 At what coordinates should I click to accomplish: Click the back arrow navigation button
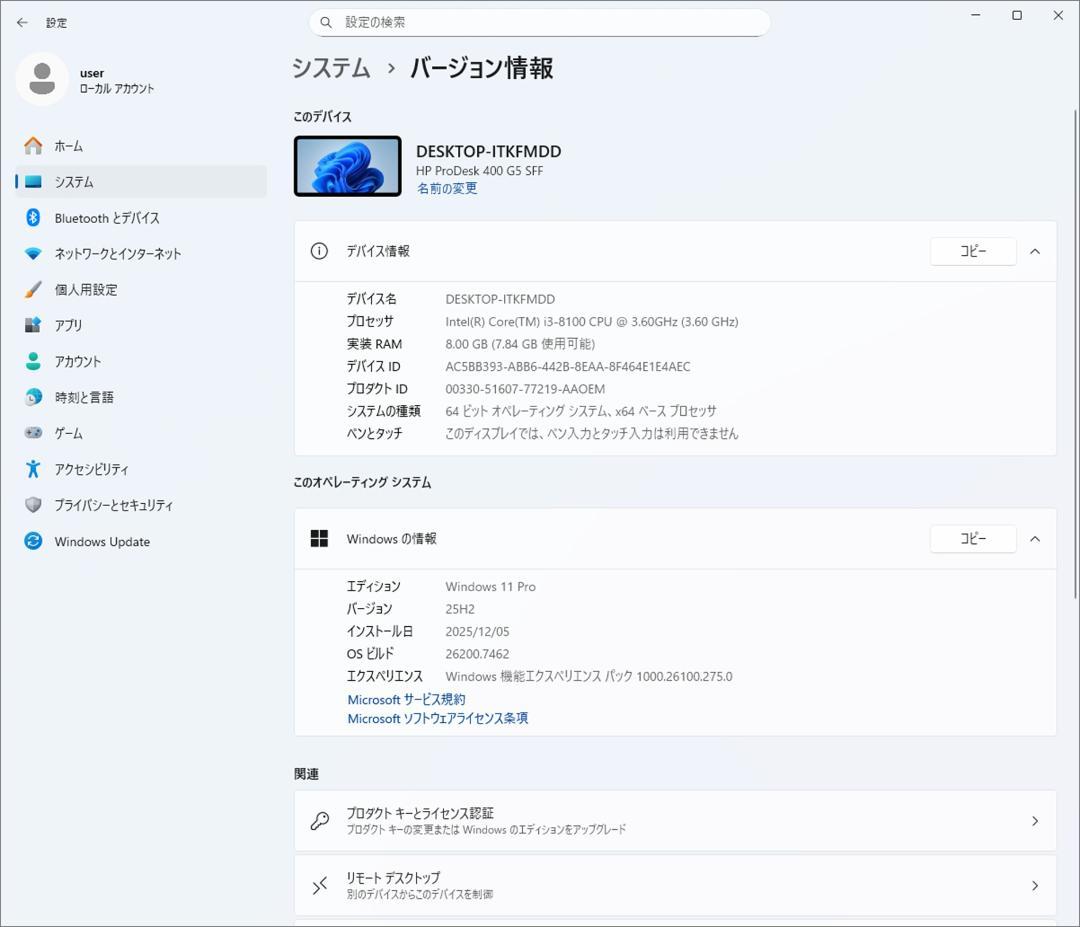tap(22, 22)
